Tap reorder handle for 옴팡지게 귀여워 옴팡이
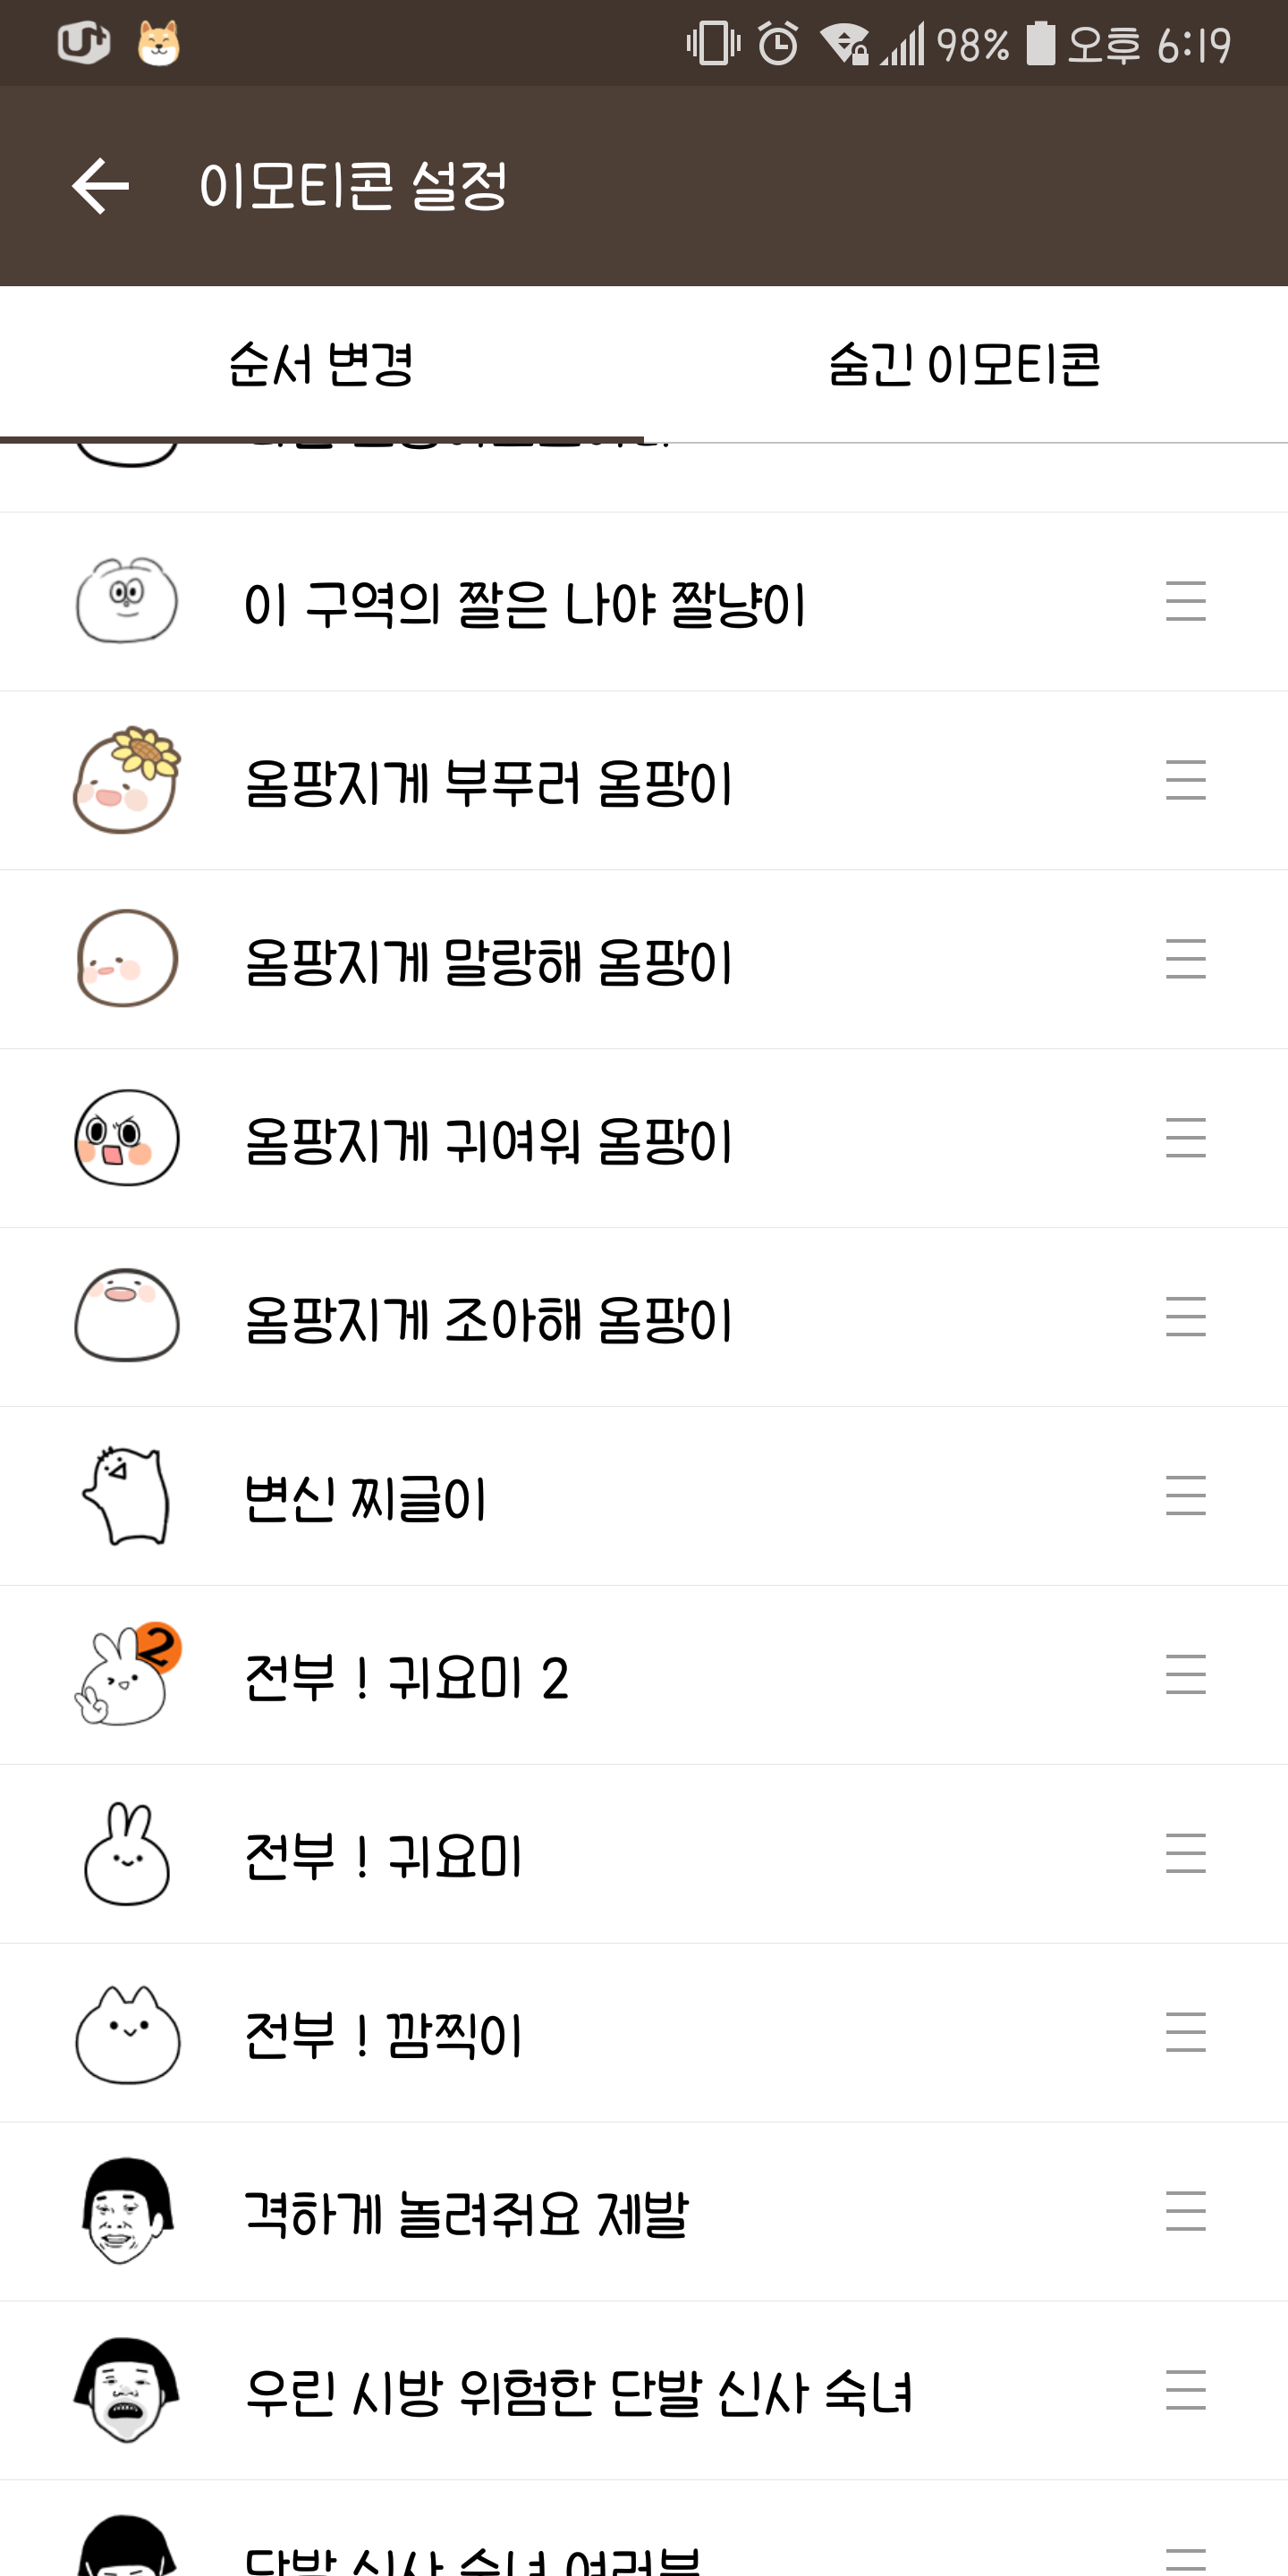Viewport: 1288px width, 2576px height. (1185, 1139)
